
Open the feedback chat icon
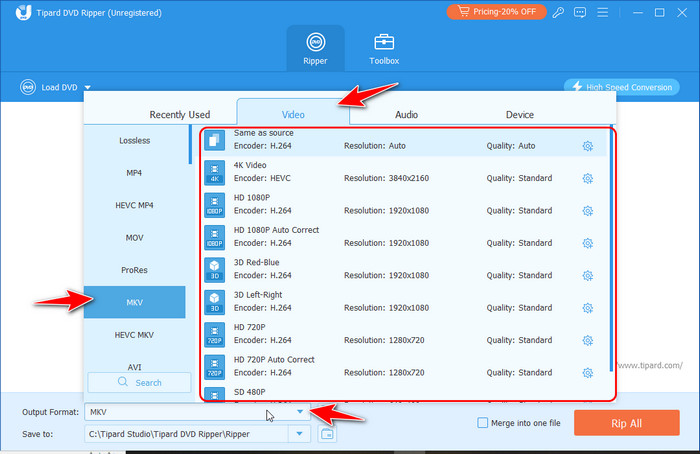coord(580,12)
